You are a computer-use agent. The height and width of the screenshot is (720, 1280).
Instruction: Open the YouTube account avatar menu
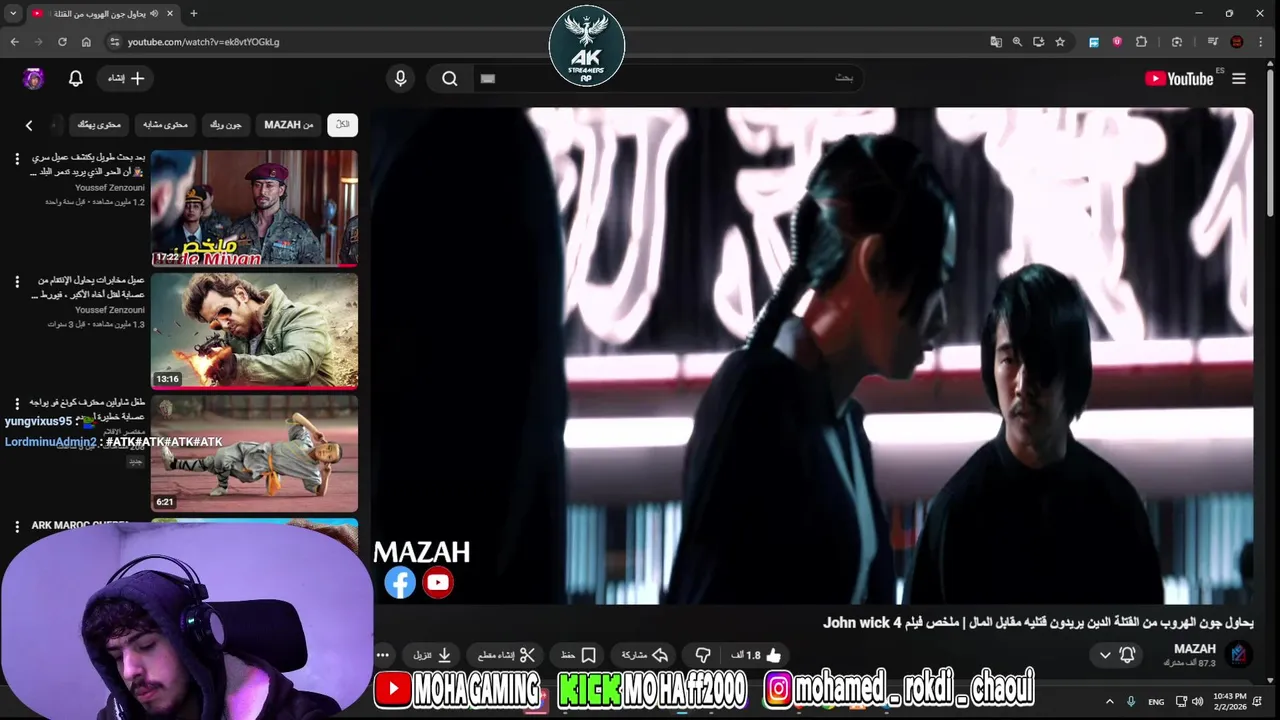(34, 79)
